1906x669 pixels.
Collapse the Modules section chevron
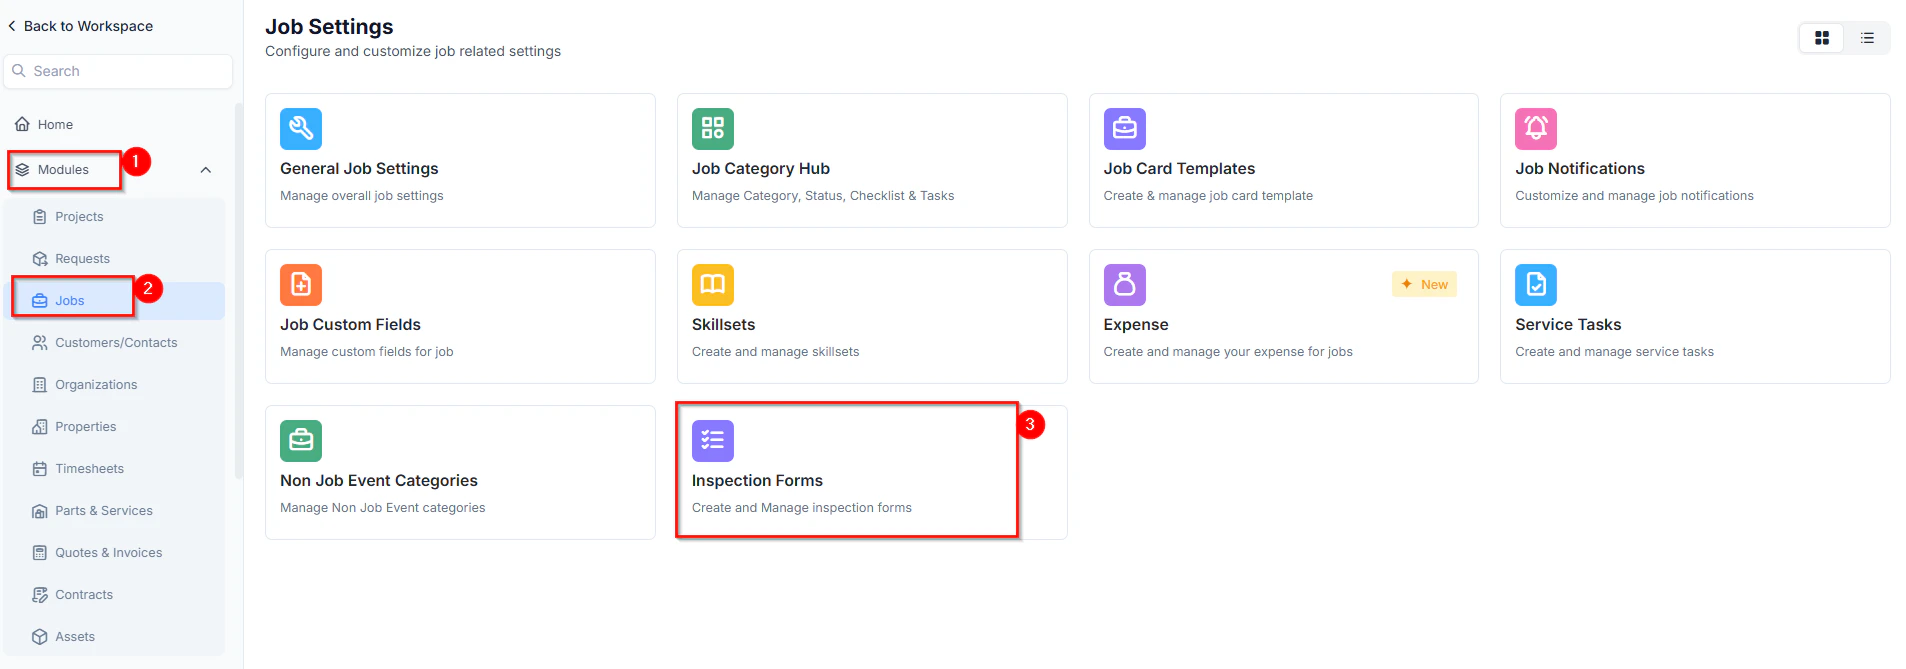coord(206,170)
